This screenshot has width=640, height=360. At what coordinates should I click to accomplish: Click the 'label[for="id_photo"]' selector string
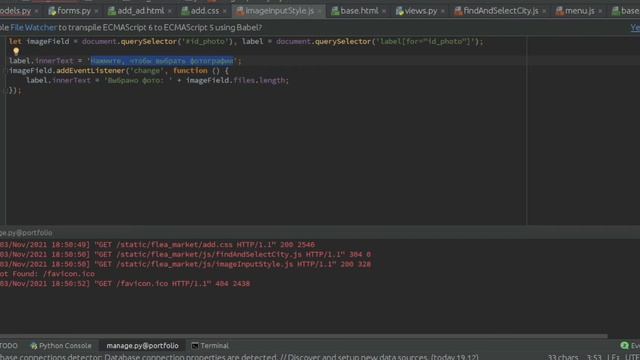pos(424,41)
